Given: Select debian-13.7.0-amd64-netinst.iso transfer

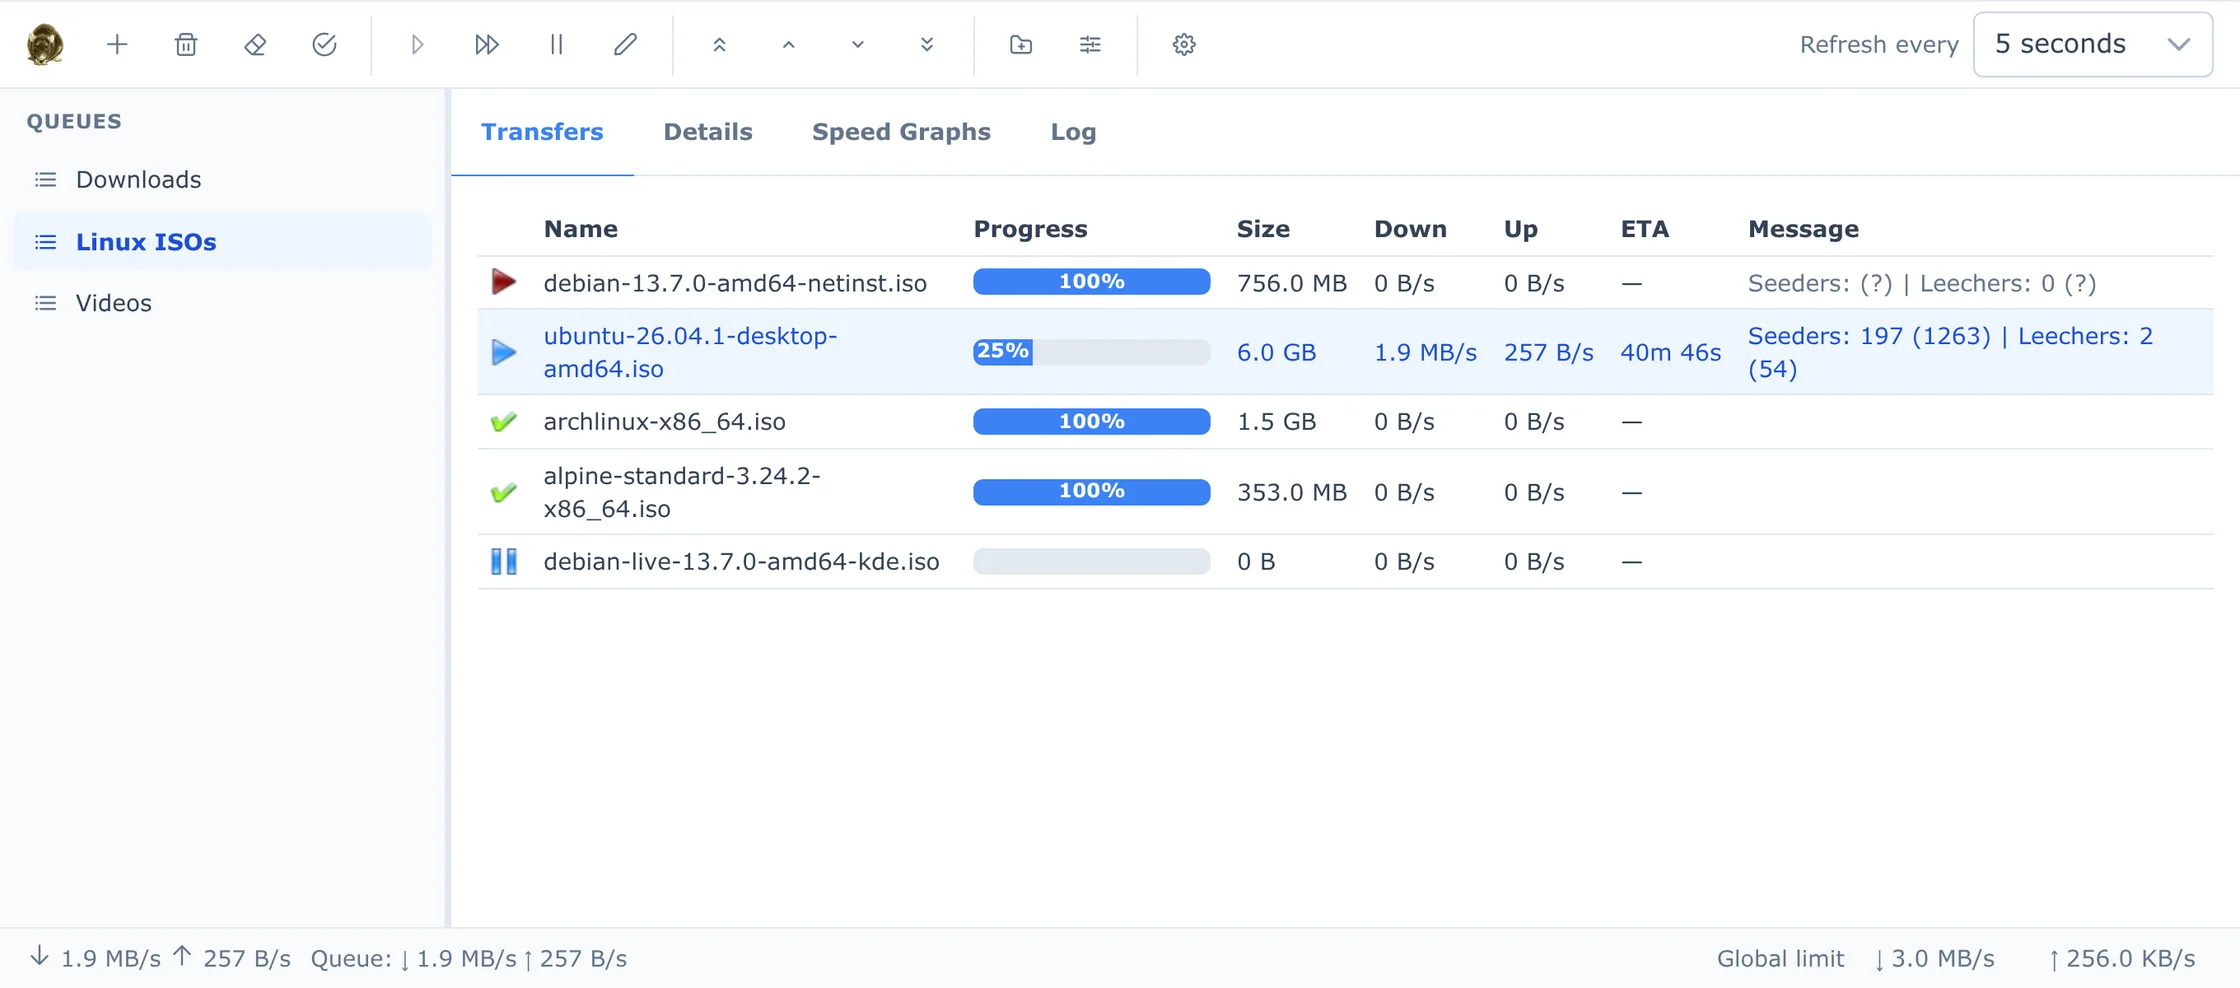Looking at the screenshot, I should 1345,283.
